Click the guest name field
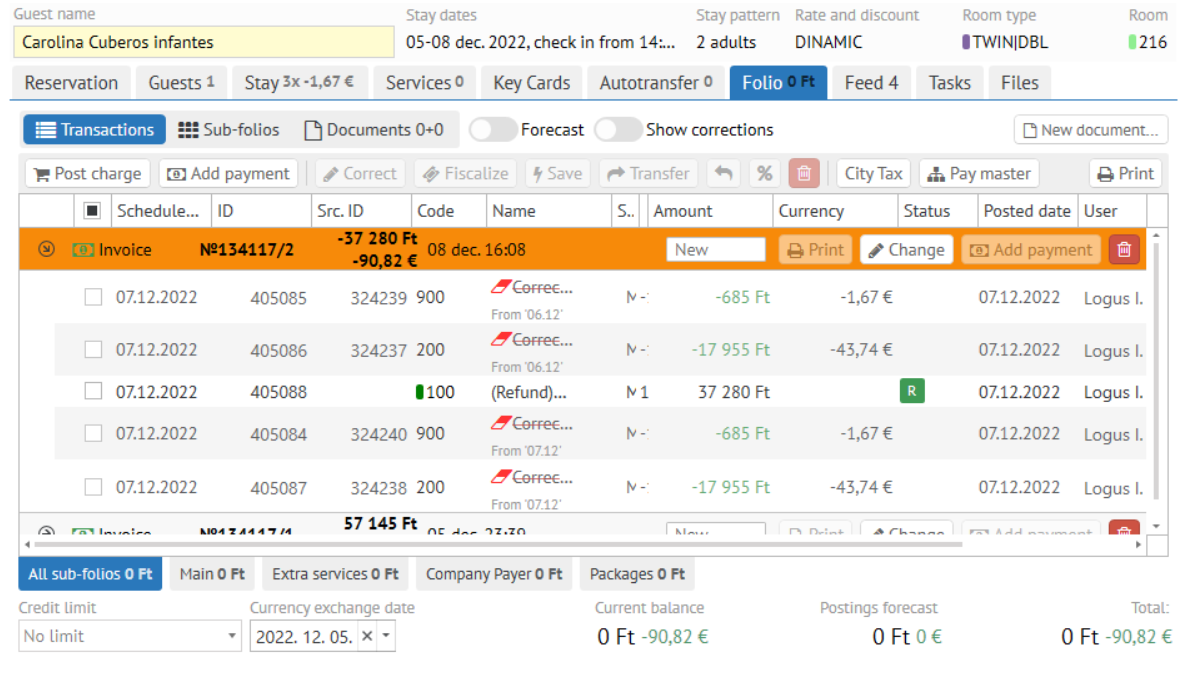The image size is (1189, 673). pyautogui.click(x=204, y=42)
